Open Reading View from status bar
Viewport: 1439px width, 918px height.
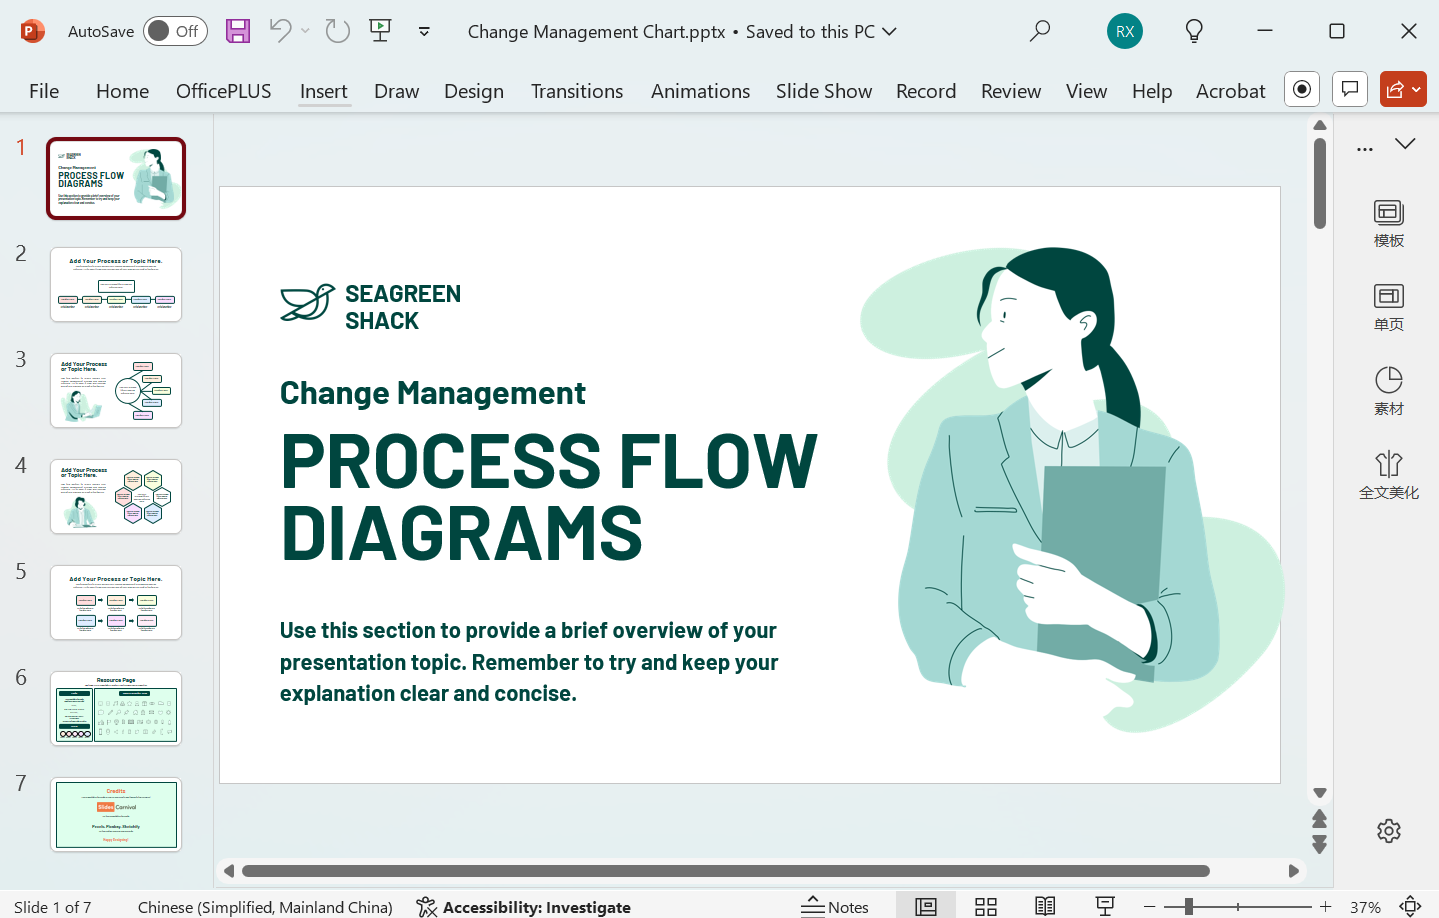1045,906
